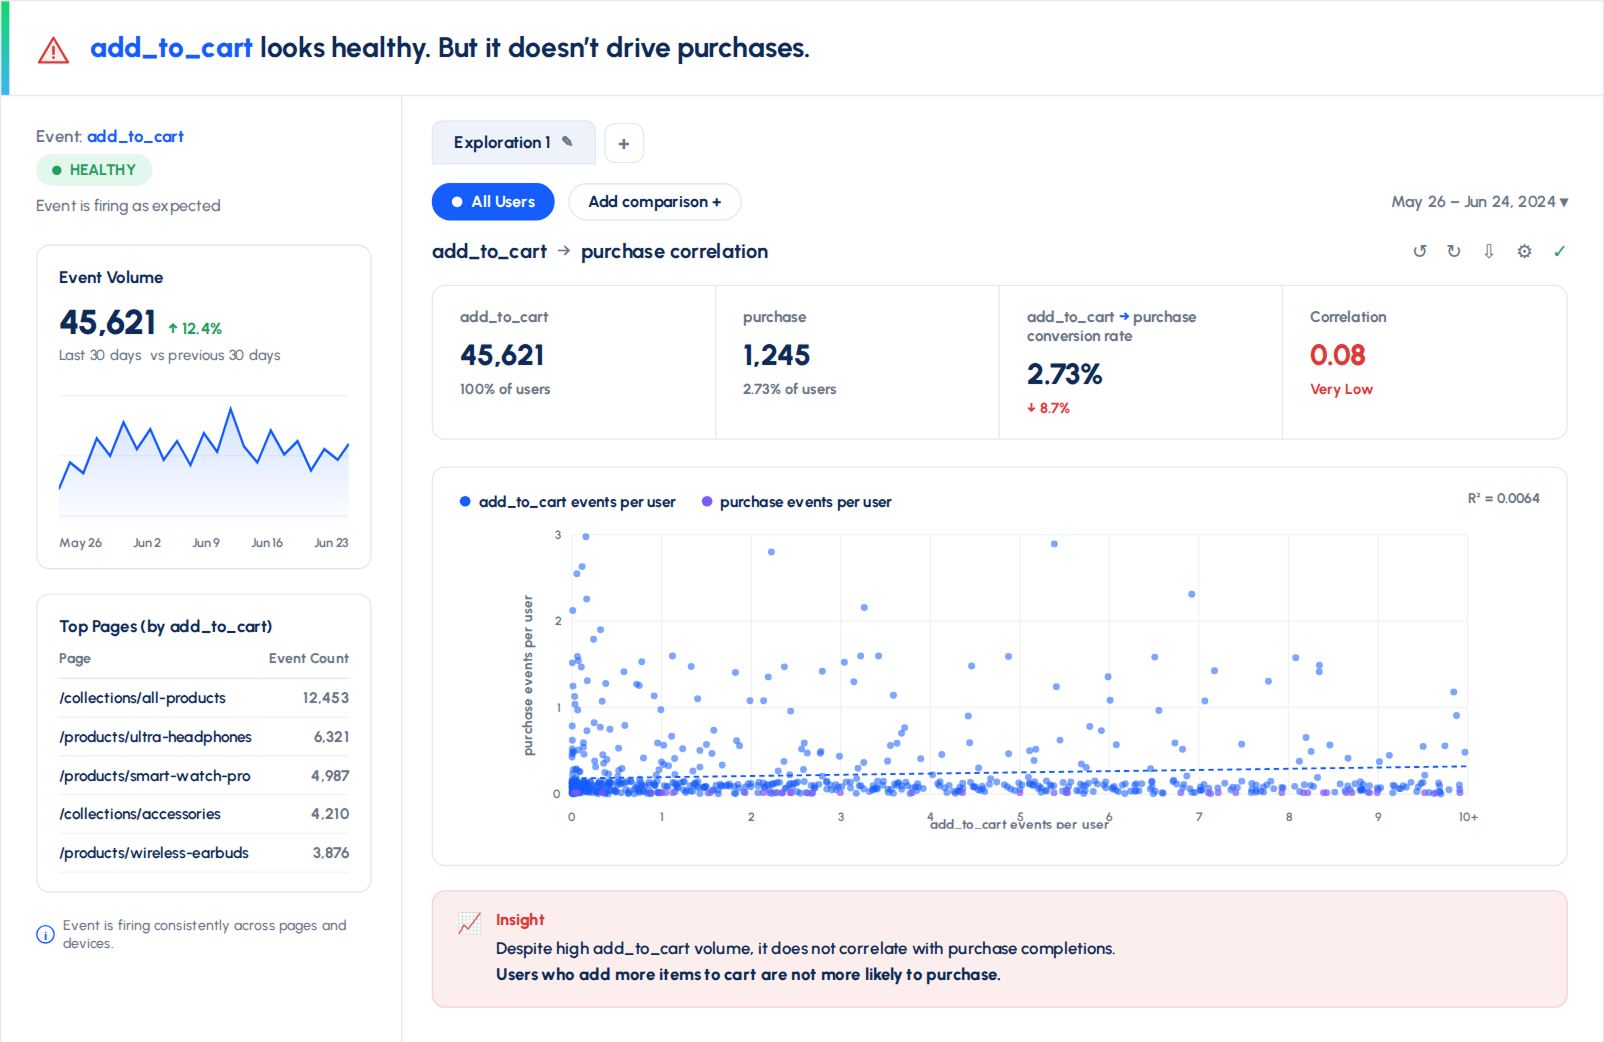Click the /collections/accessories page row
The image size is (1604, 1042).
click(204, 814)
